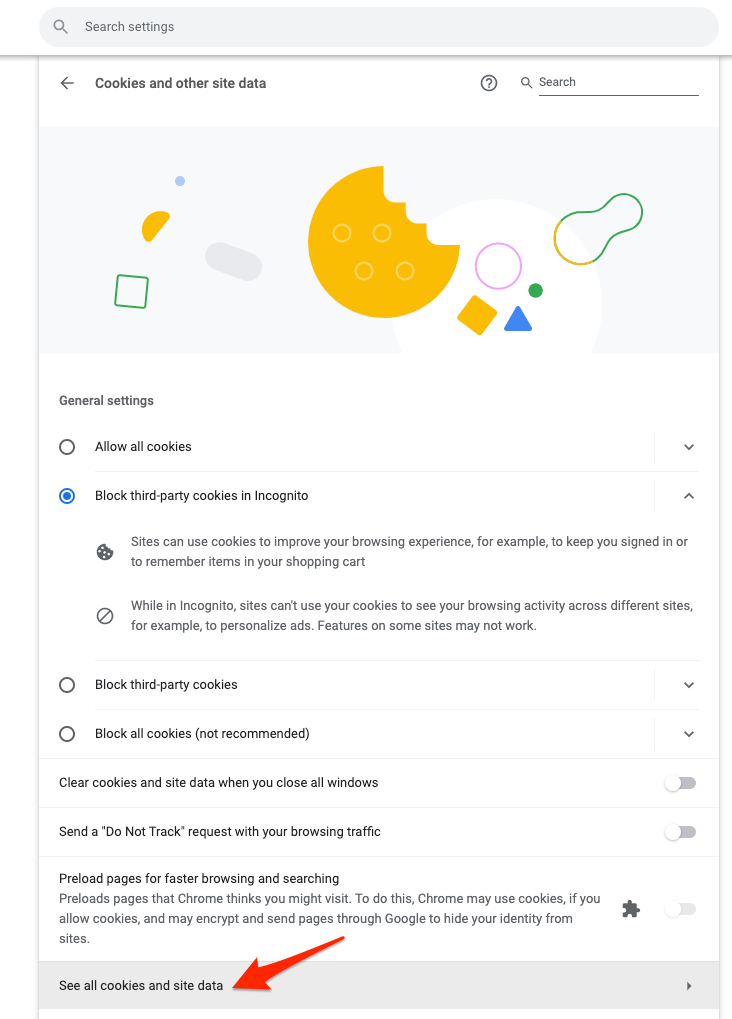This screenshot has height=1019, width=732.
Task: Click the small search icon next to Search field
Action: 527,83
